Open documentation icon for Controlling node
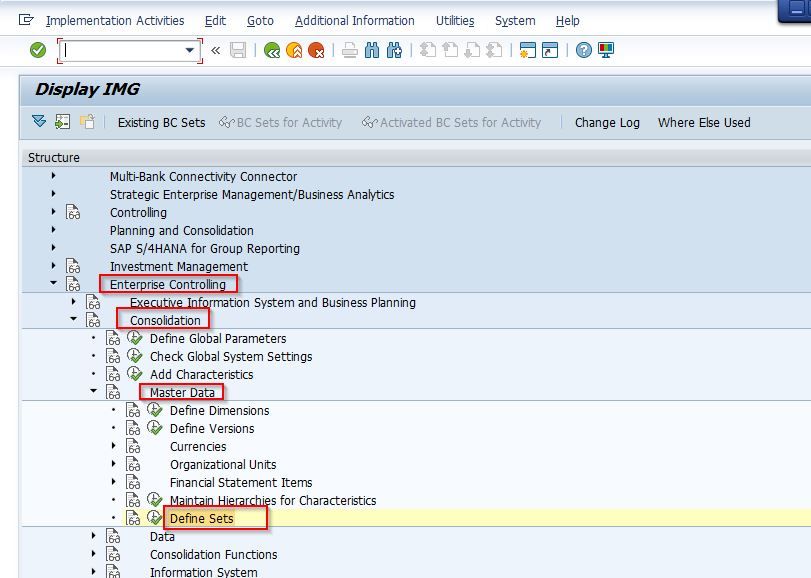This screenshot has width=811, height=578. [x=73, y=212]
